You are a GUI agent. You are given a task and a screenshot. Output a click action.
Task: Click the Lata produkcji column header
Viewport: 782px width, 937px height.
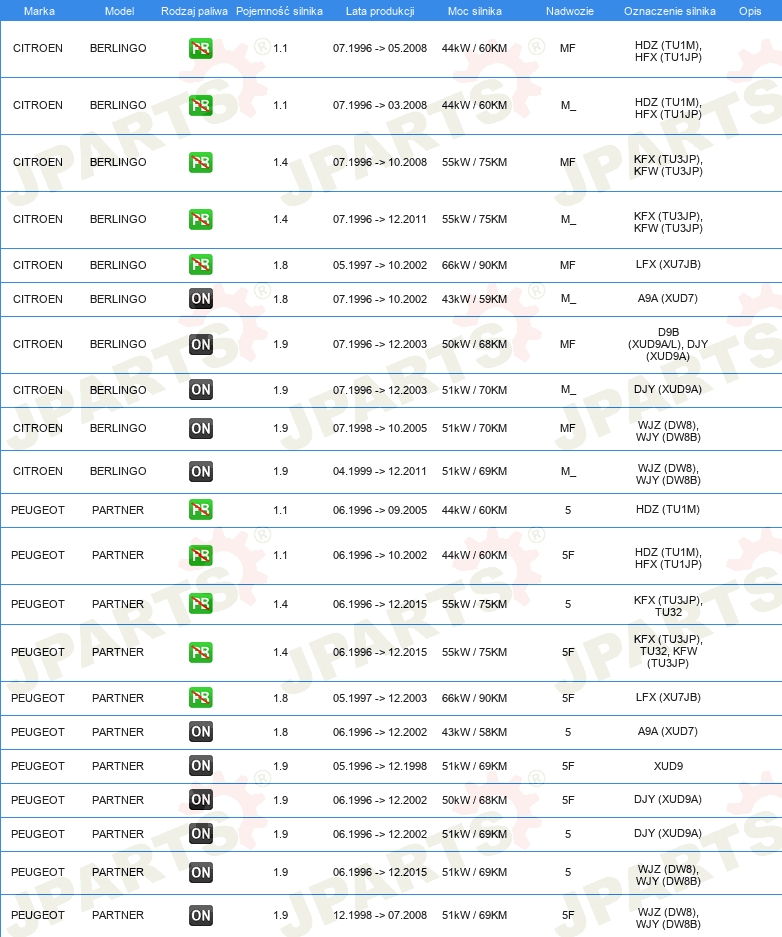point(380,11)
